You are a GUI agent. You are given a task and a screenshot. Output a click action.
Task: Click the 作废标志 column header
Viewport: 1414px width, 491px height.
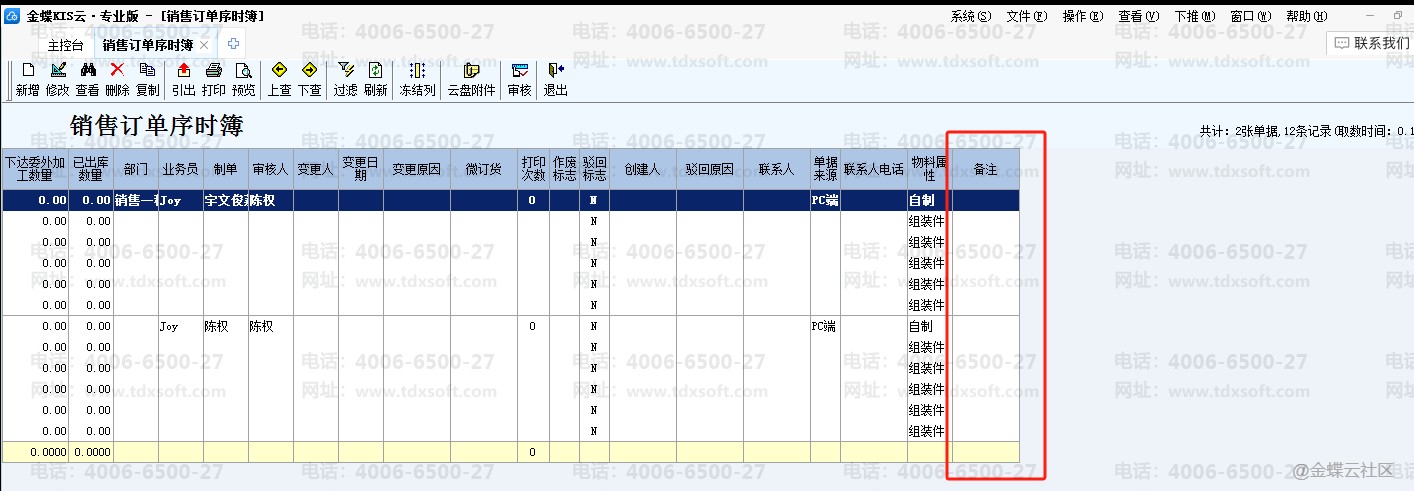[564, 170]
